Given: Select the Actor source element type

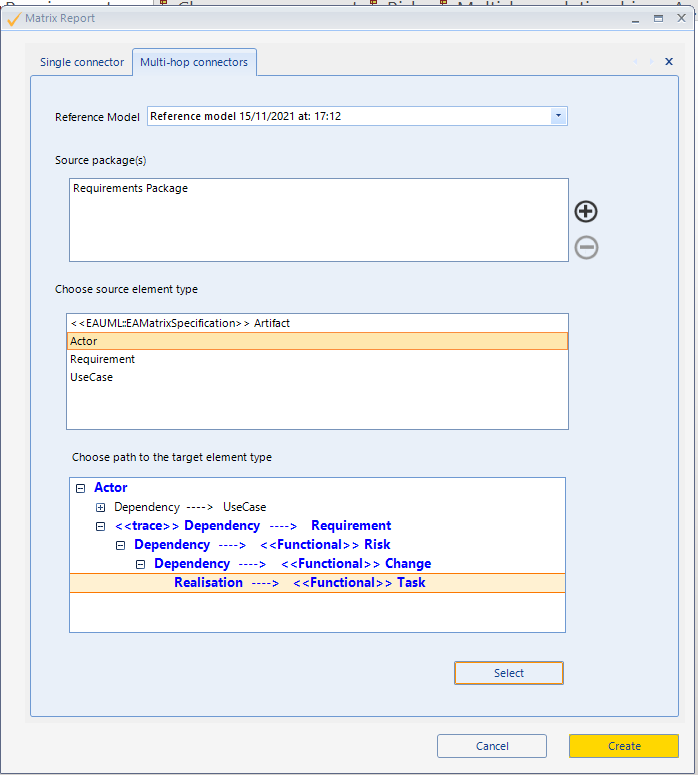Looking at the screenshot, I should (x=317, y=341).
